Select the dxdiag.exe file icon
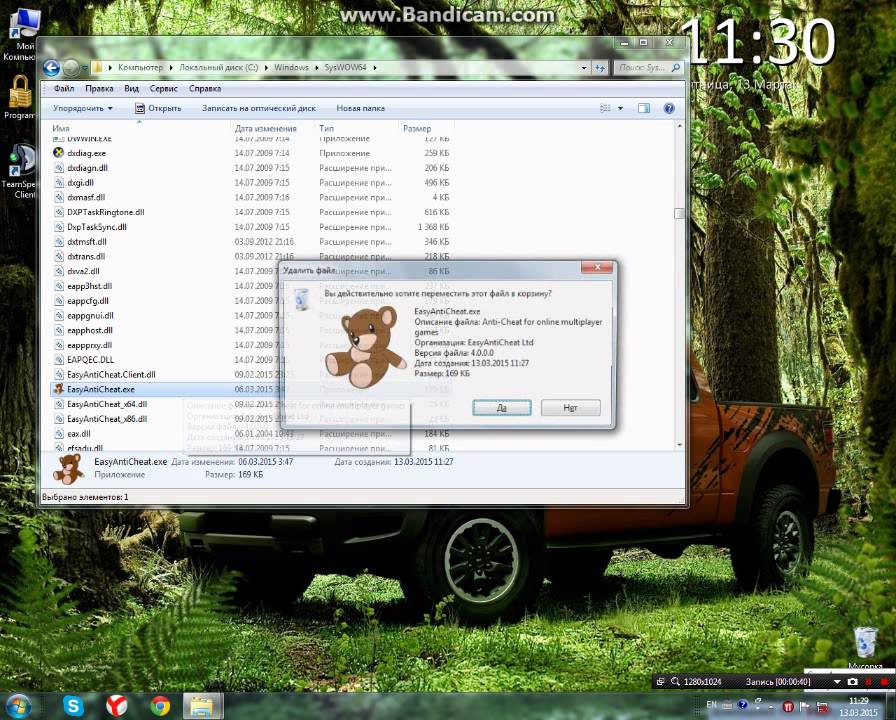 coord(58,153)
